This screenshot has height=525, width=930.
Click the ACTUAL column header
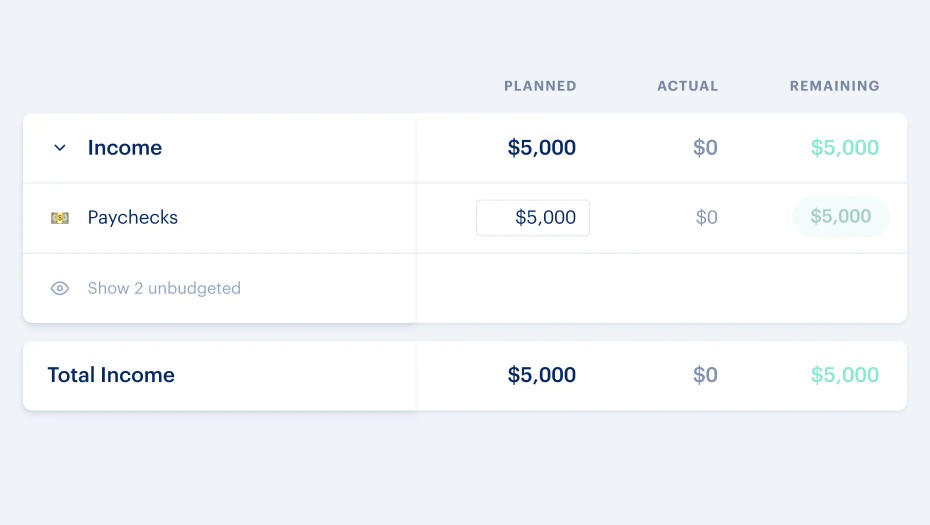(x=687, y=86)
